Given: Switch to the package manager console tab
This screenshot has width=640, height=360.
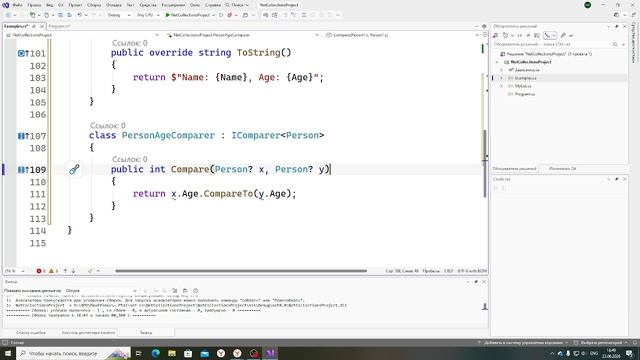Looking at the screenshot, I should pos(88,333).
